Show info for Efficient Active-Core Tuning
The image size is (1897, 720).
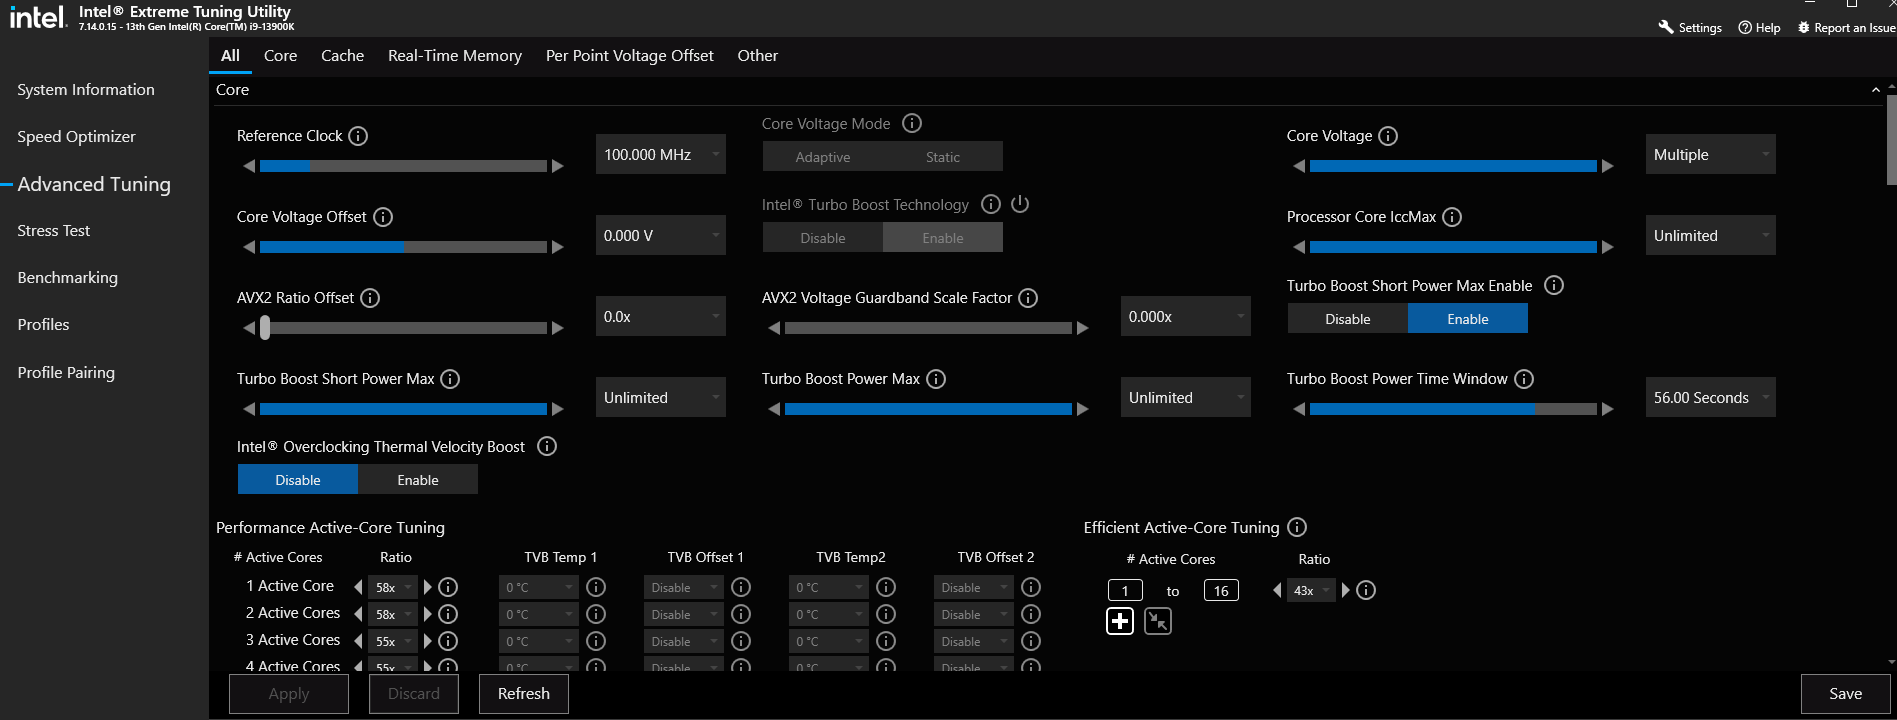coord(1297,527)
